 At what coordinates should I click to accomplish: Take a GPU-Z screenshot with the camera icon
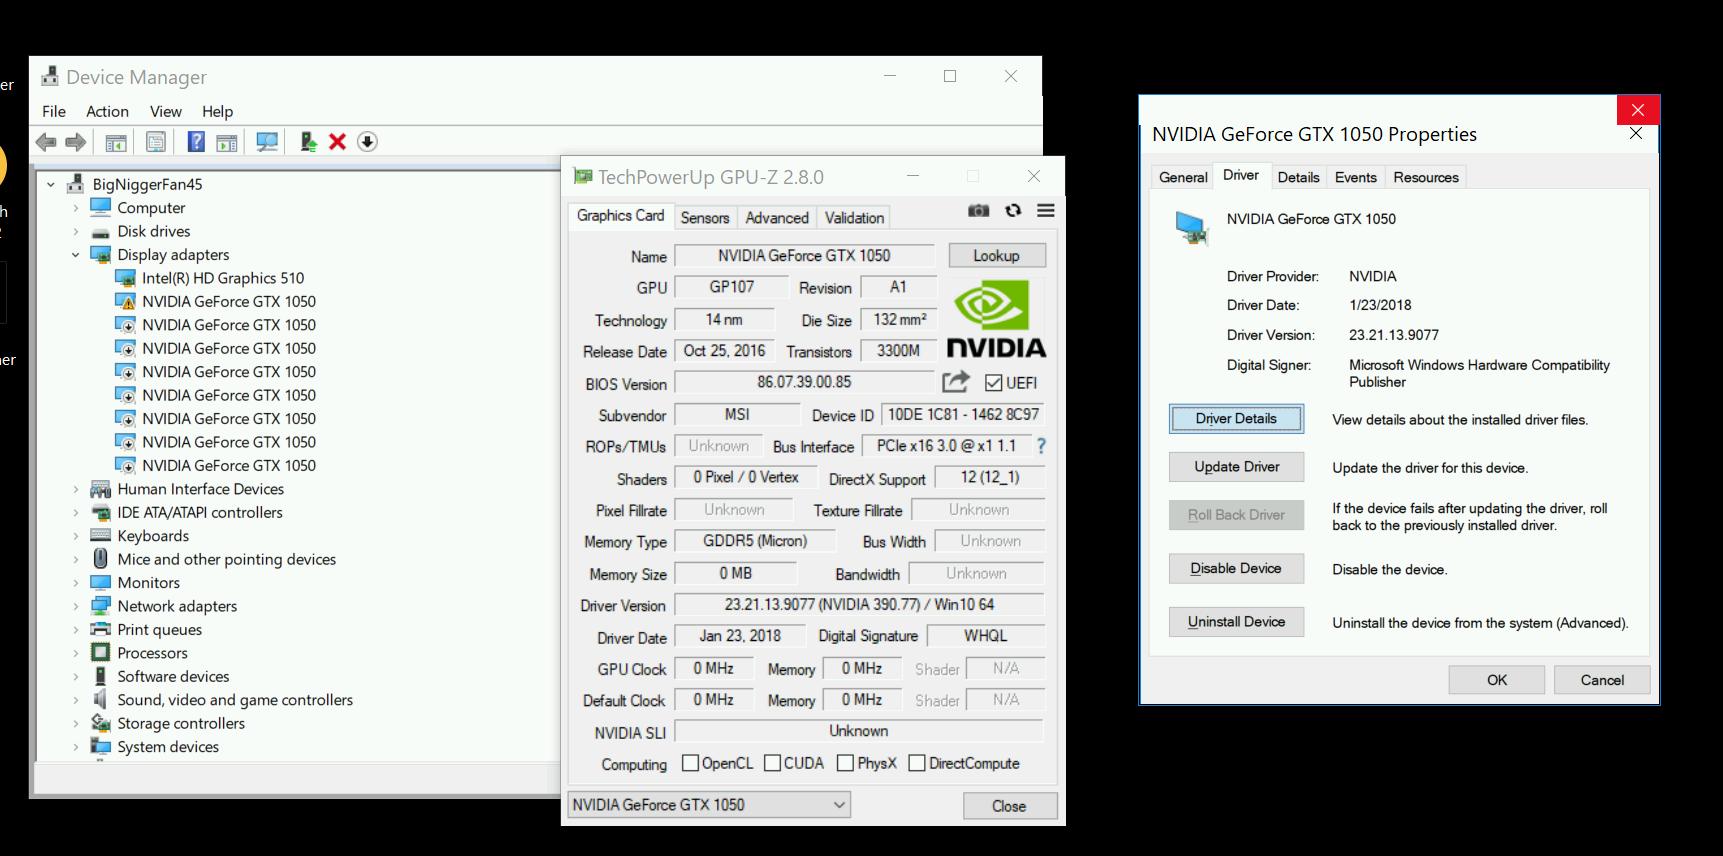[979, 210]
